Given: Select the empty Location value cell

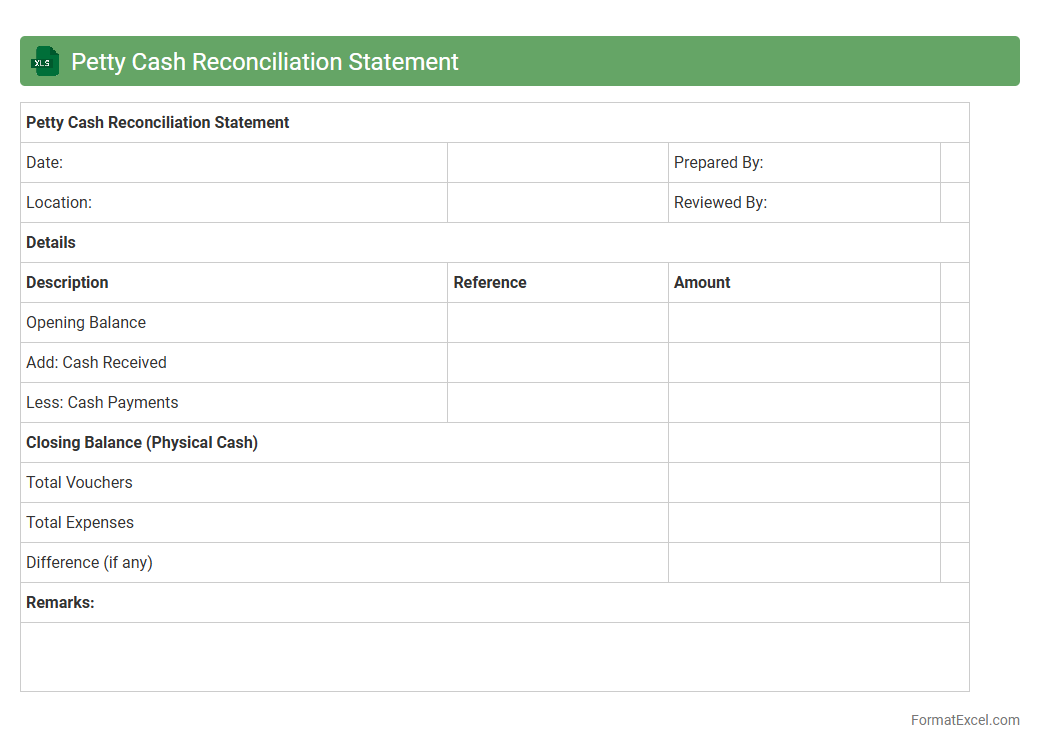Looking at the screenshot, I should (x=557, y=203).
